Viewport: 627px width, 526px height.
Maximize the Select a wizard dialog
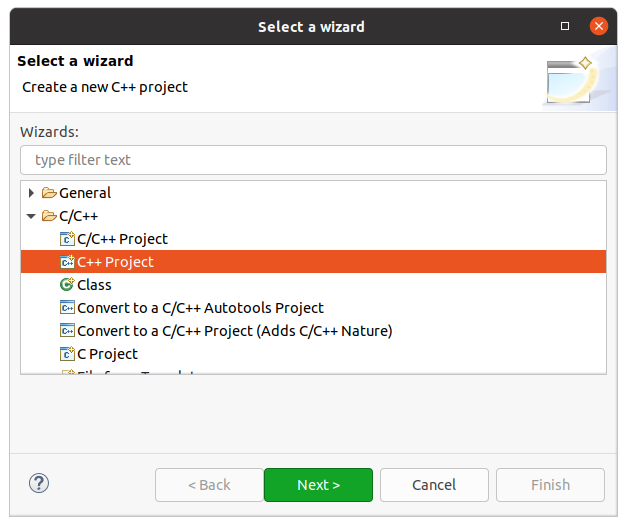[565, 26]
